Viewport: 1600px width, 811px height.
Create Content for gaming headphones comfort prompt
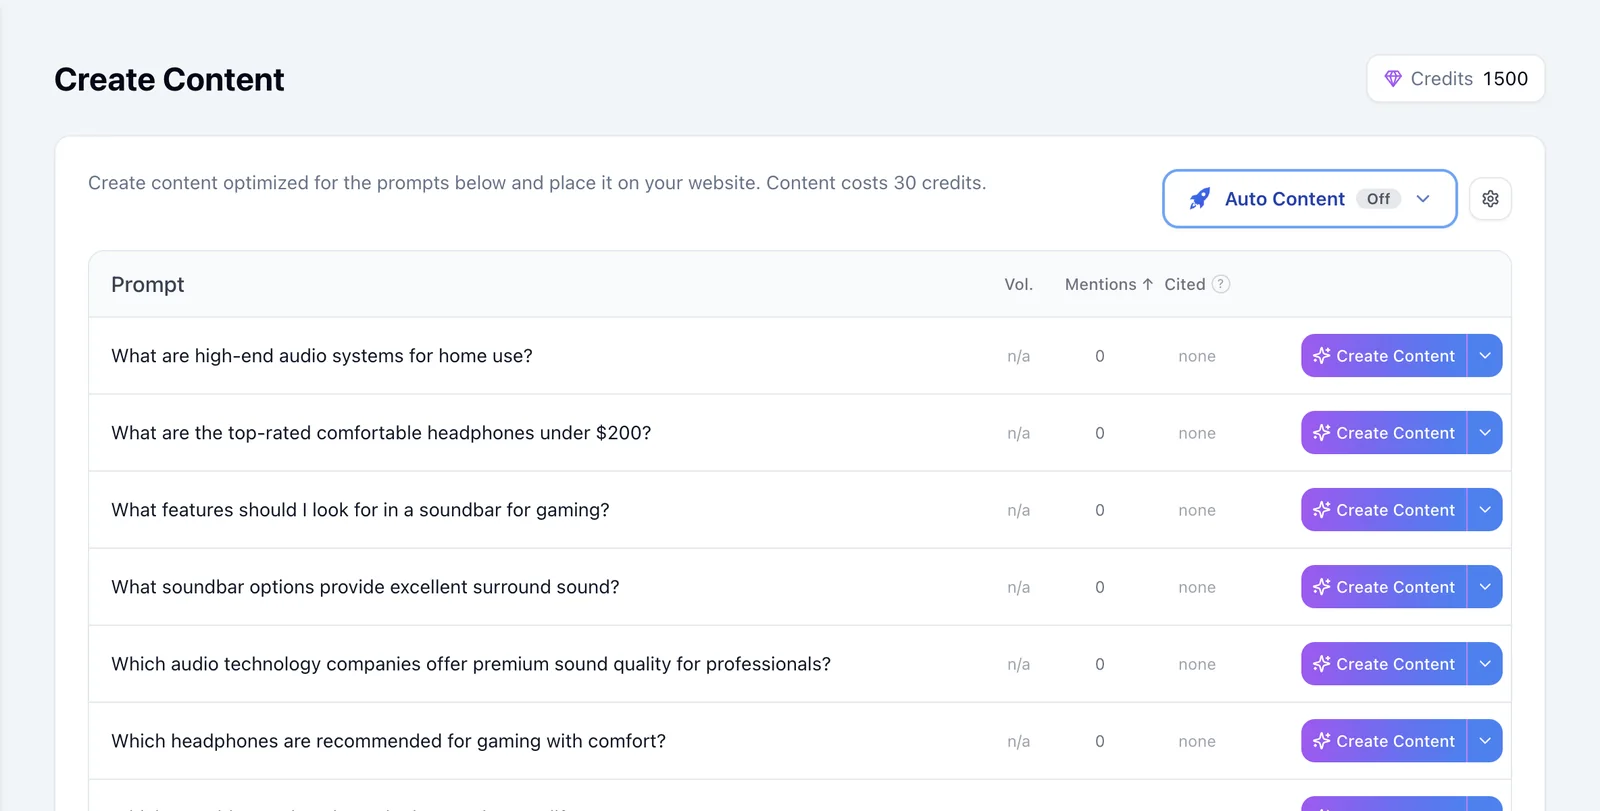[x=1384, y=741]
